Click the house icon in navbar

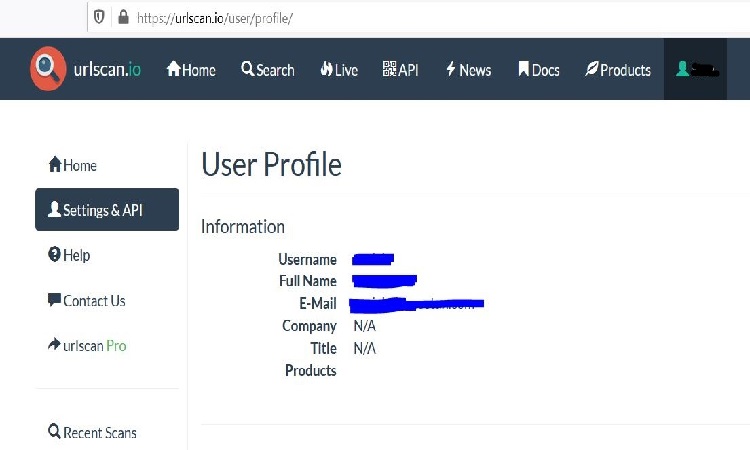(x=174, y=69)
